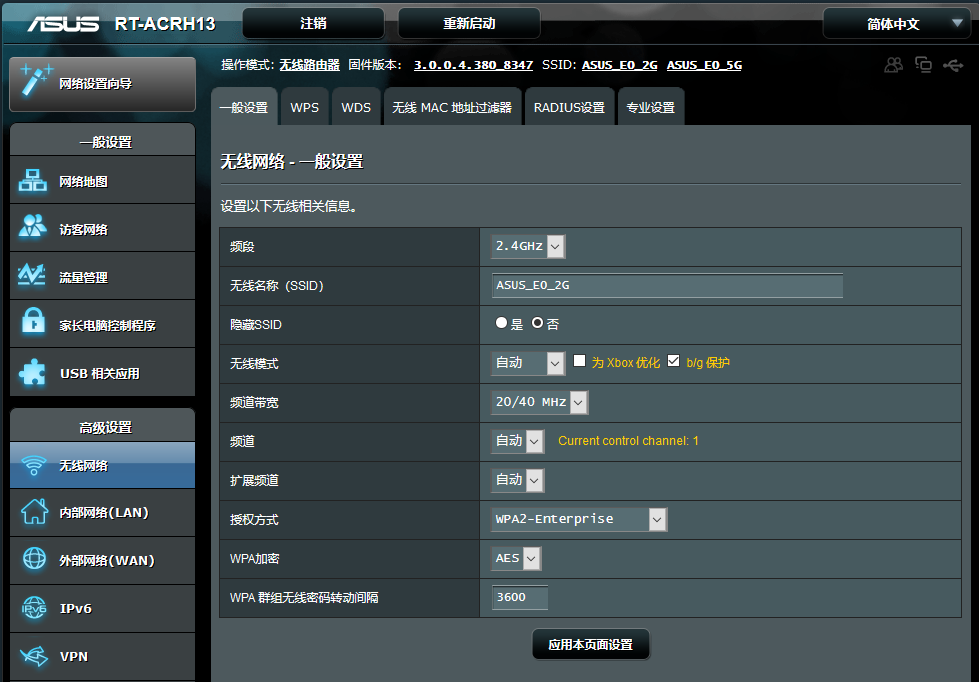Open the 频道带宽 20/40 MHz dropdown
979x682 pixels.
[x=539, y=402]
